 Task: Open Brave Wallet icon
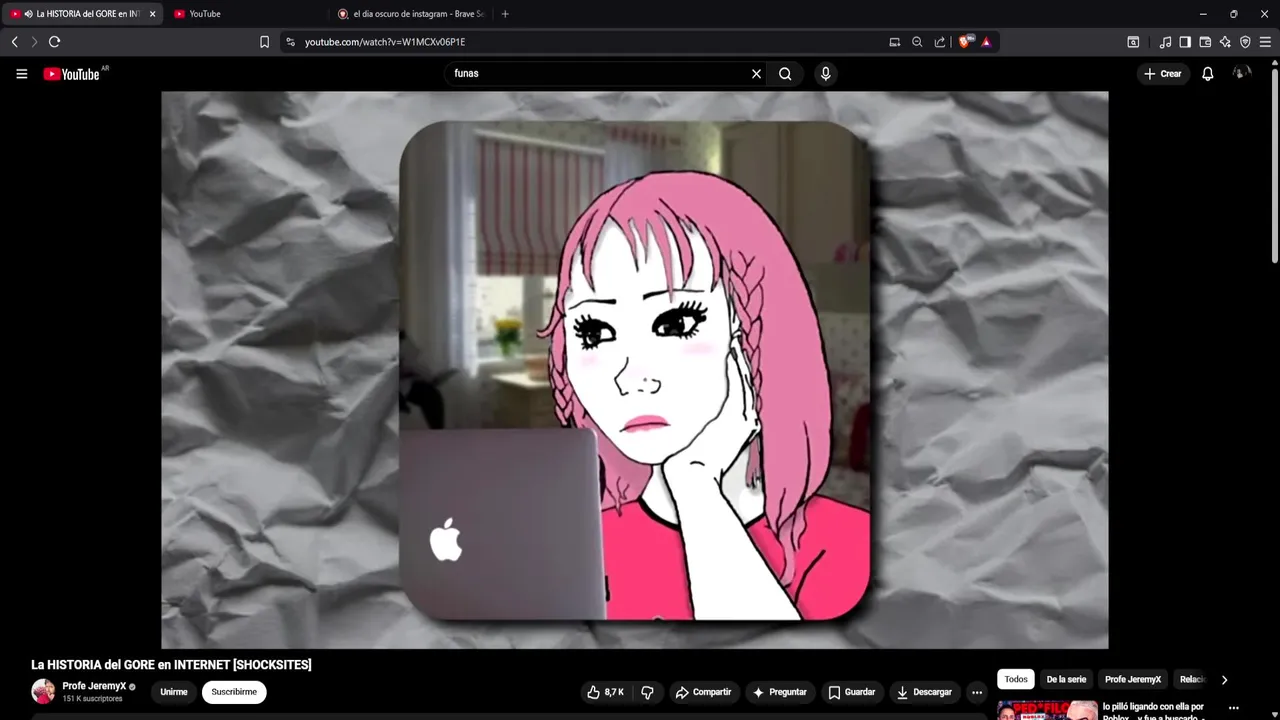coord(1205,42)
